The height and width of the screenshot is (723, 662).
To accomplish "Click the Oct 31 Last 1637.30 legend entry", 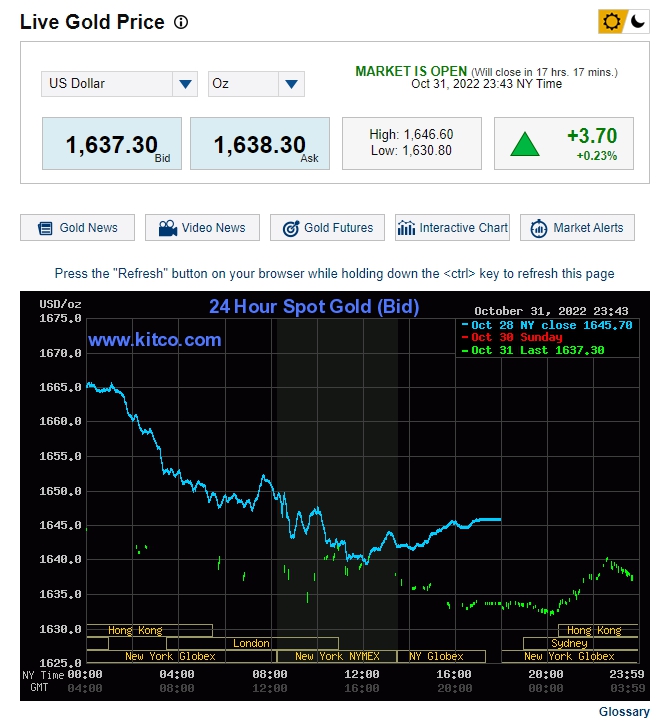I will [x=533, y=350].
